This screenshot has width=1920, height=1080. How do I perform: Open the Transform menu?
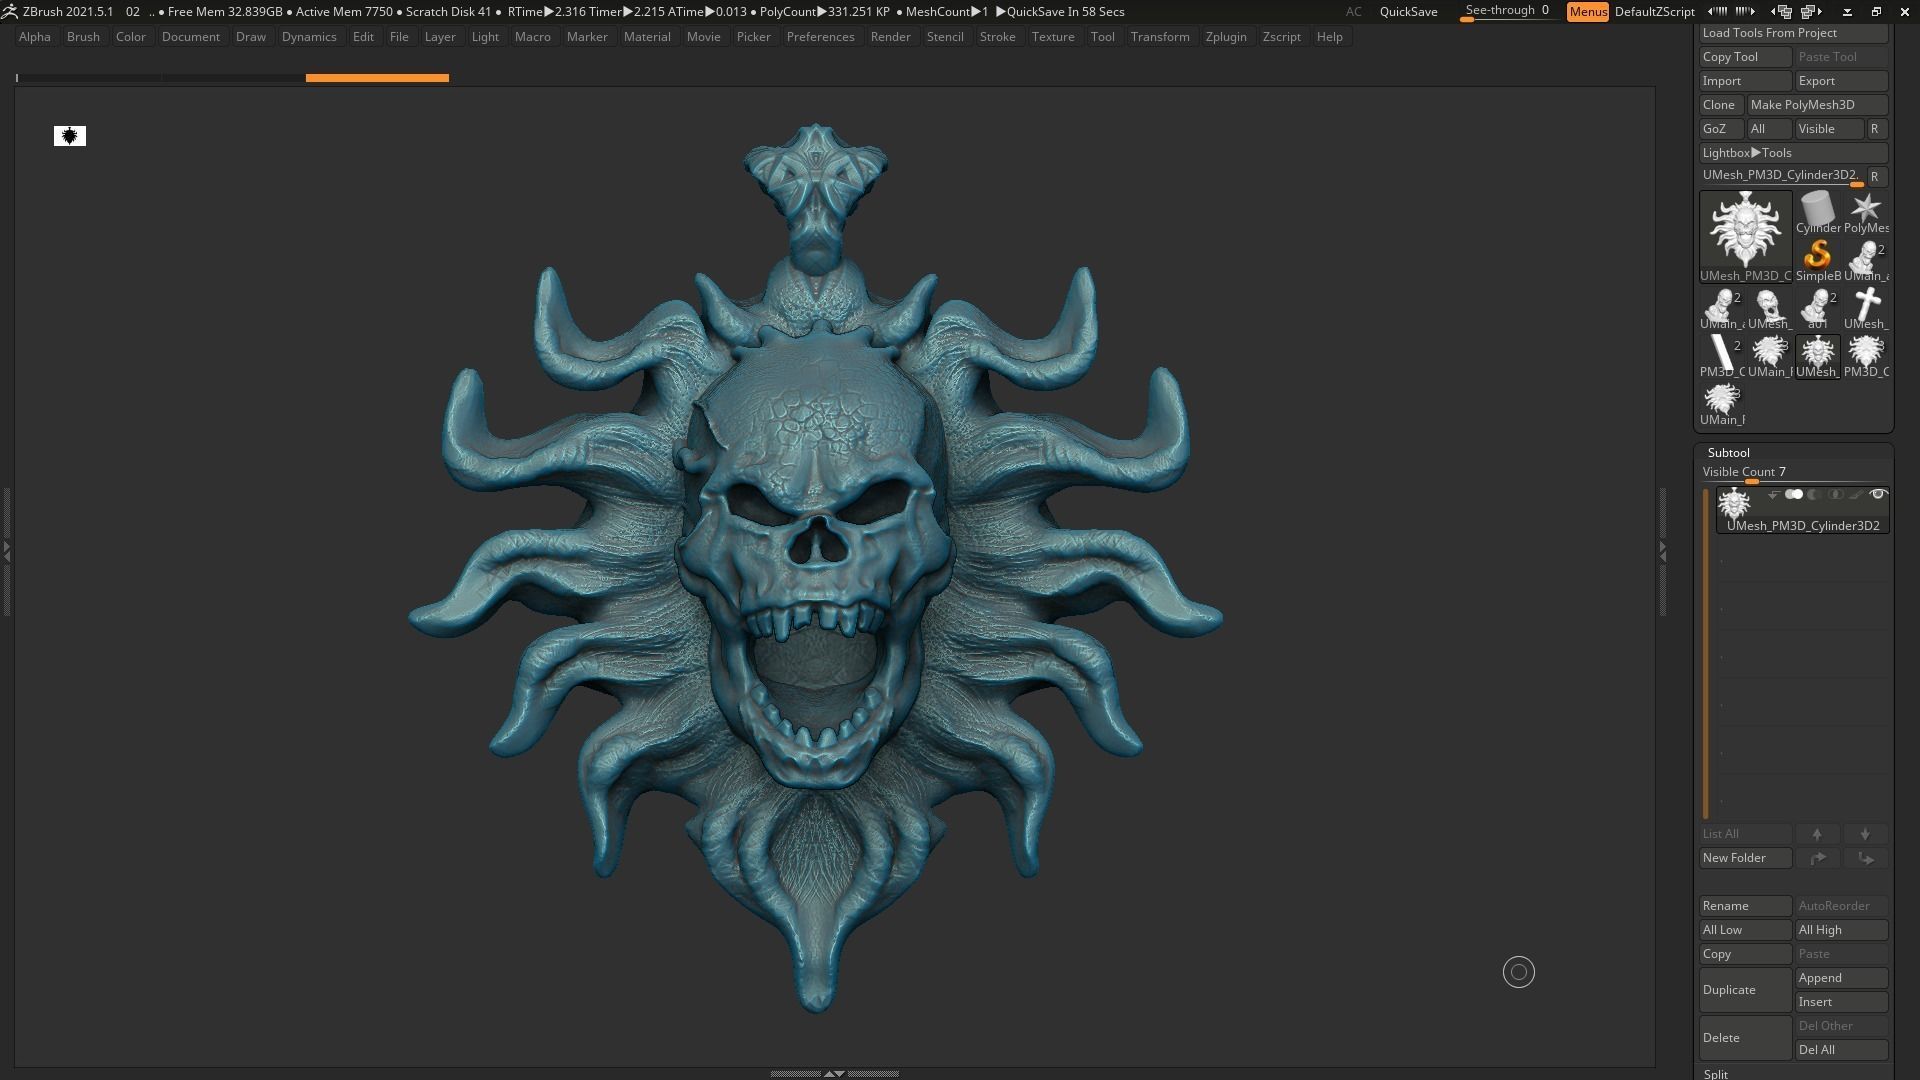click(1160, 37)
